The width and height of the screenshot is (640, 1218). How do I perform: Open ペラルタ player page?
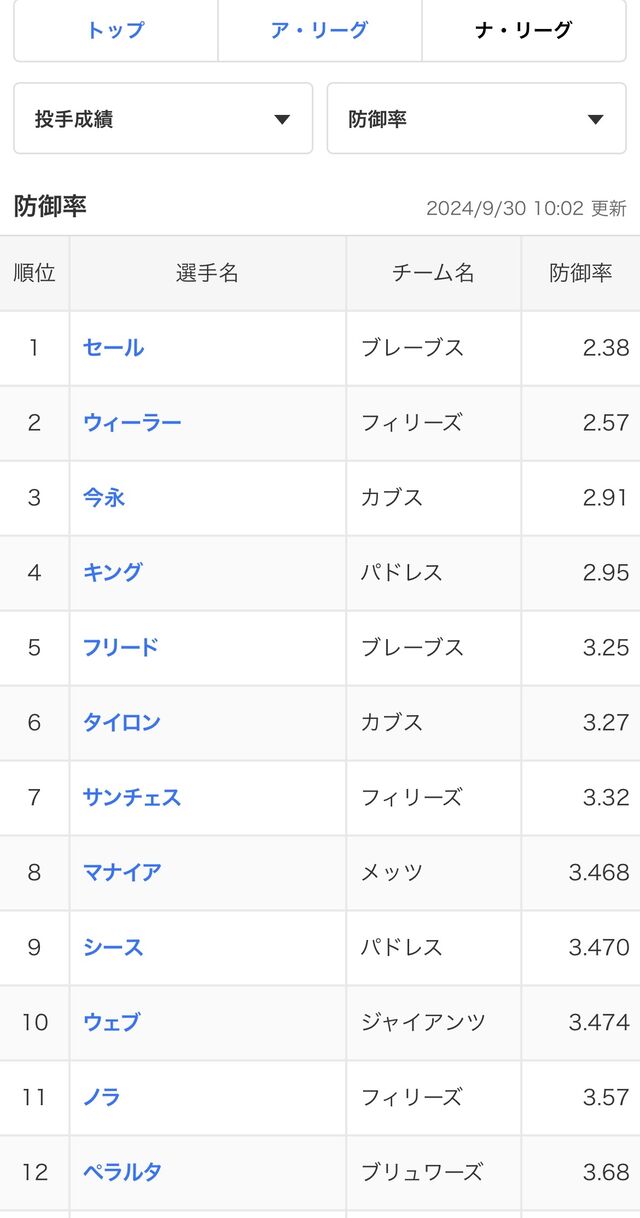pyautogui.click(x=122, y=1173)
